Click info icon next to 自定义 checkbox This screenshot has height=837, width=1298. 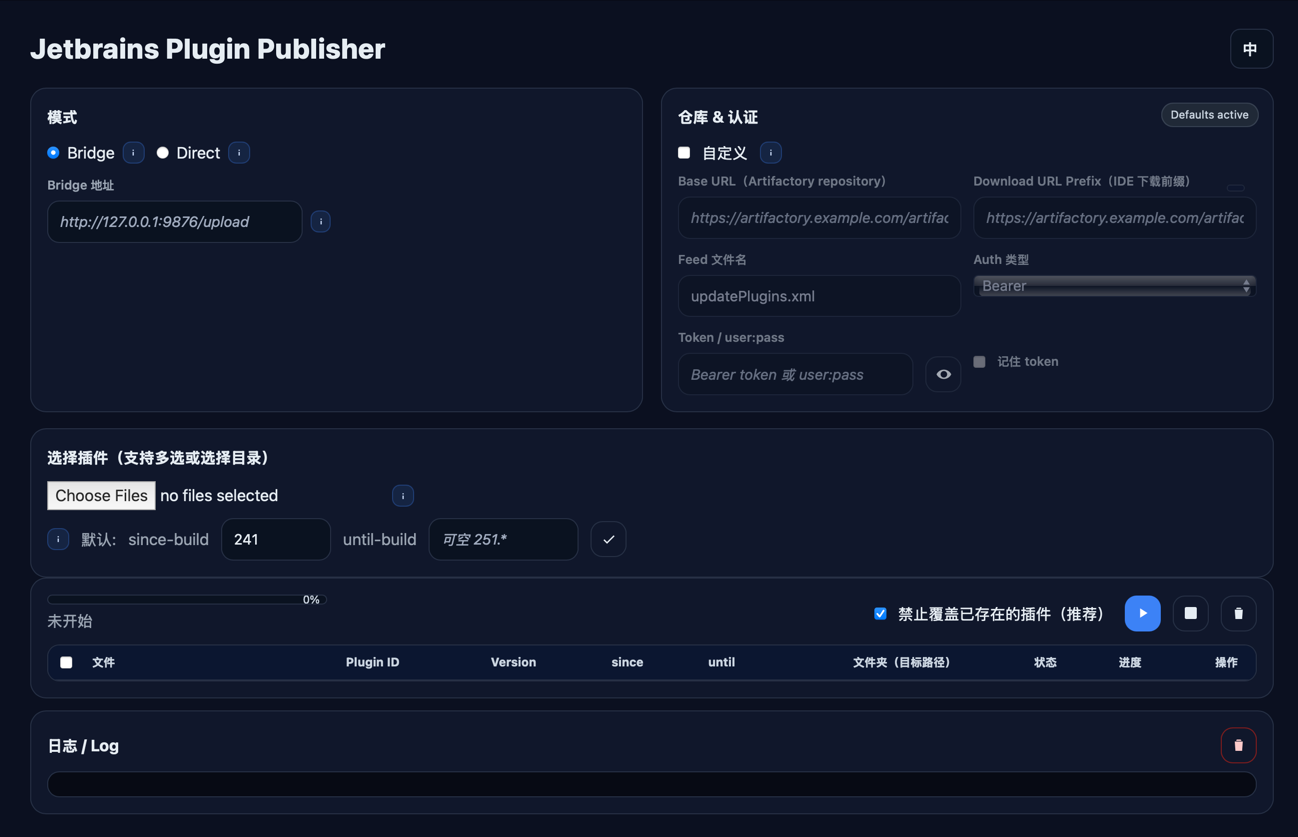point(771,153)
